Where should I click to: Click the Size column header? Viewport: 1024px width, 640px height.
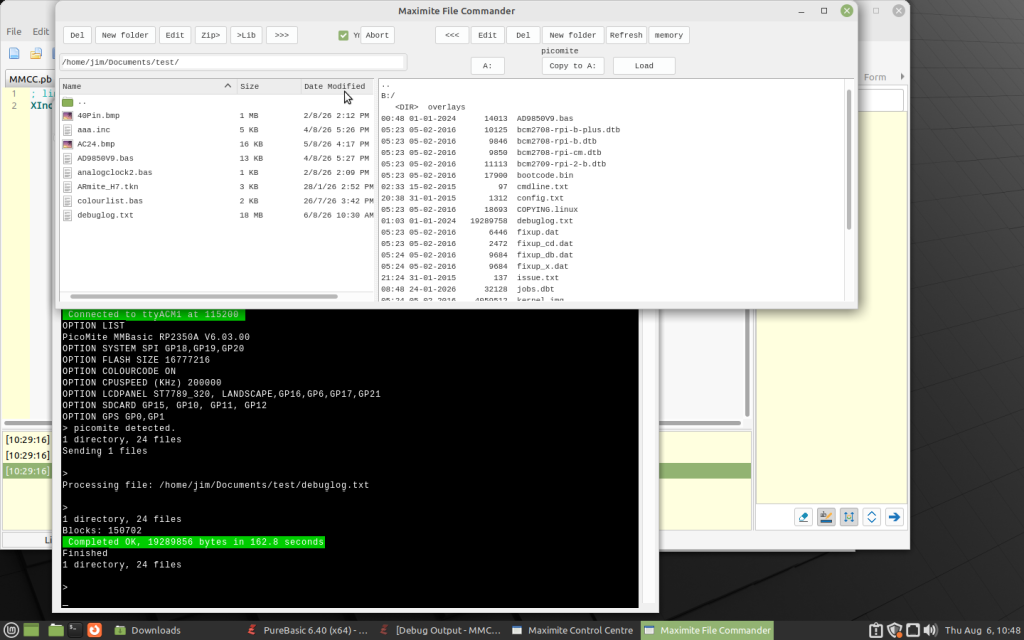pyautogui.click(x=268, y=86)
